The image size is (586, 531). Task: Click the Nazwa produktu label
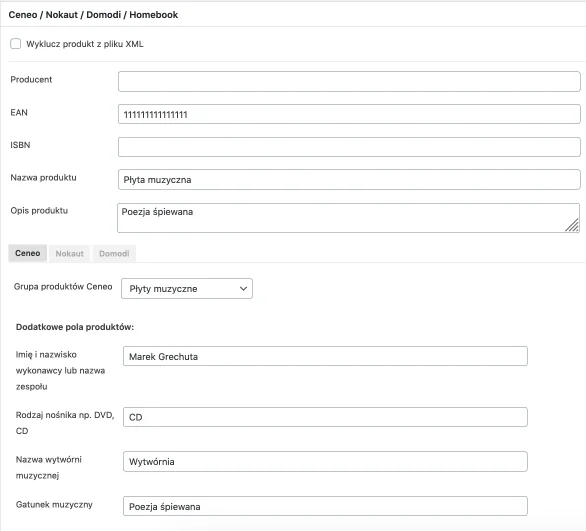click(x=43, y=177)
